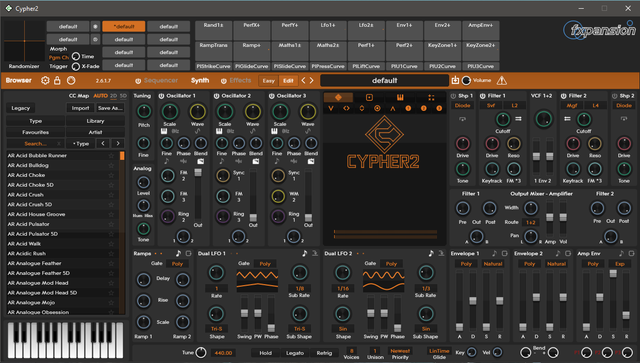Click the warning triangle panic icon
Image resolution: width=640 pixels, height=363 pixels.
click(x=502, y=80)
